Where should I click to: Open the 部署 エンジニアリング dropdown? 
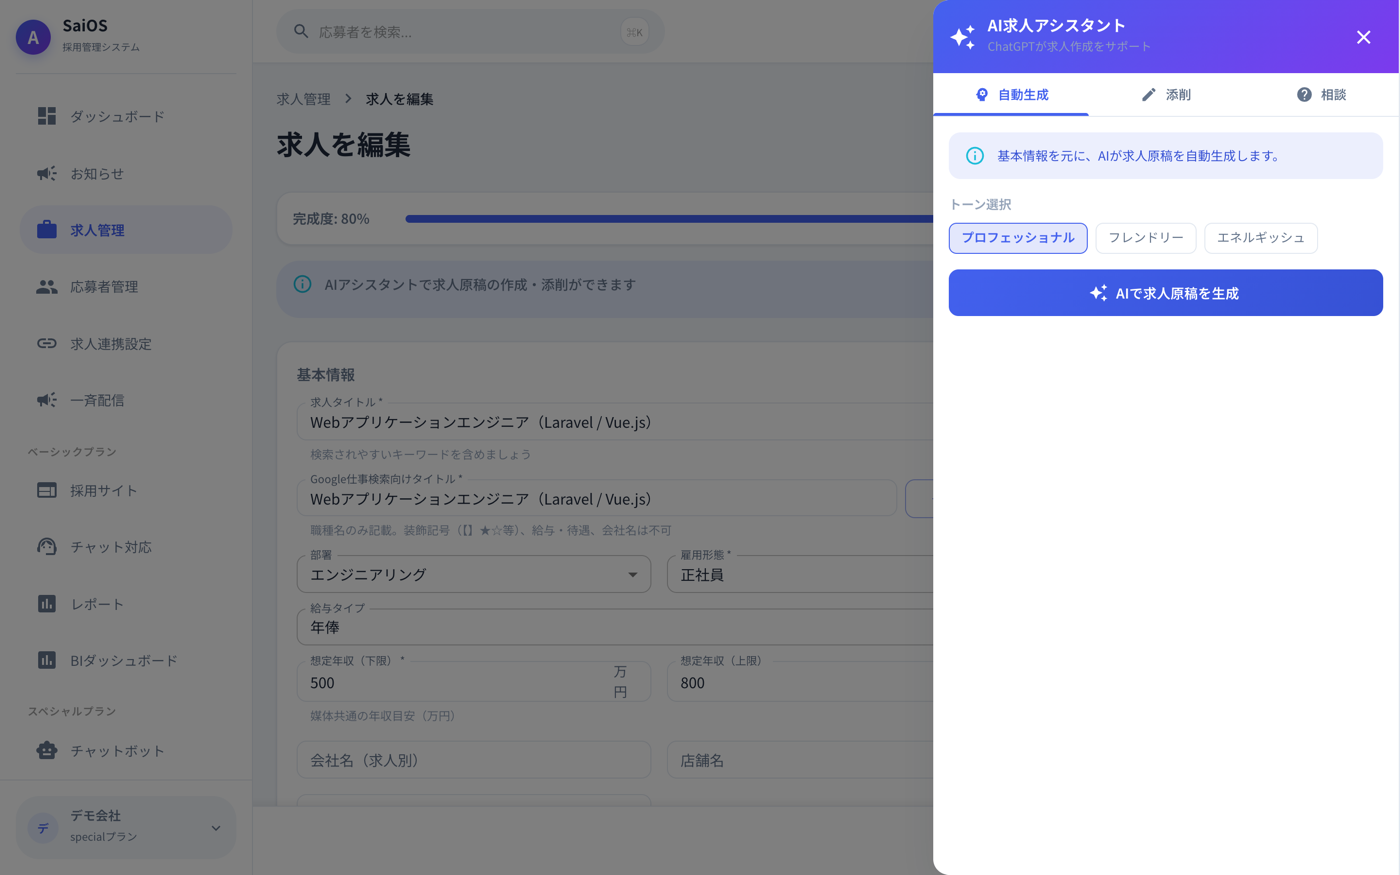tap(474, 575)
